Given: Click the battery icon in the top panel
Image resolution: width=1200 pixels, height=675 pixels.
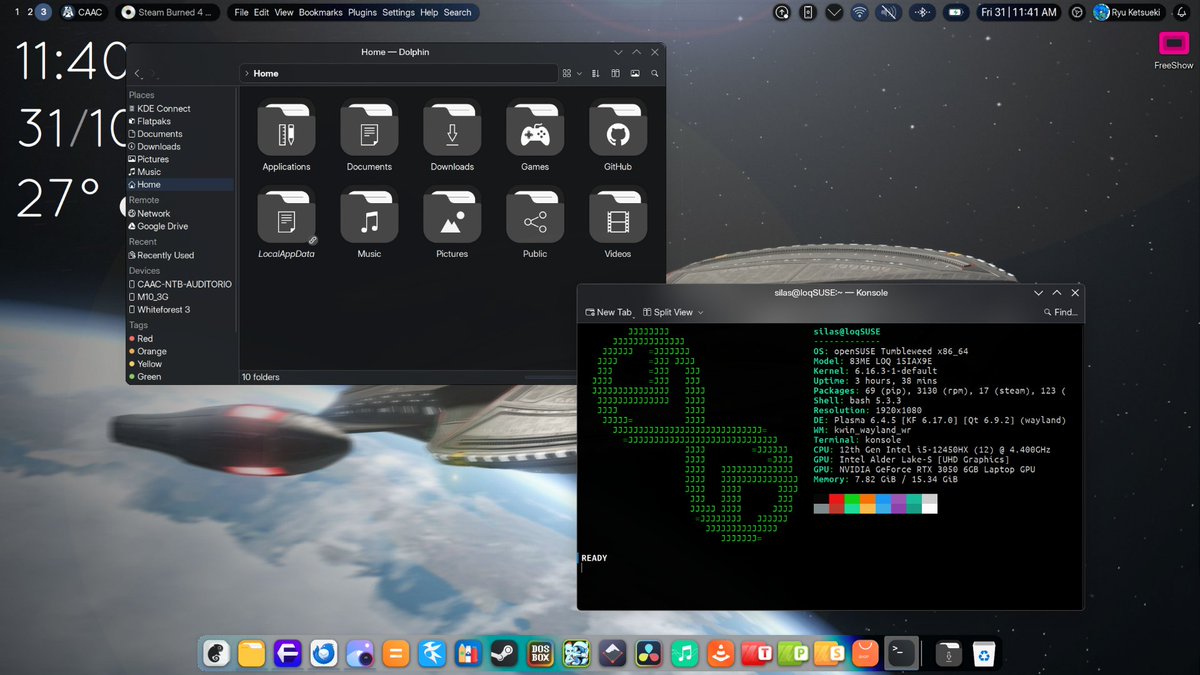Looking at the screenshot, I should [956, 12].
